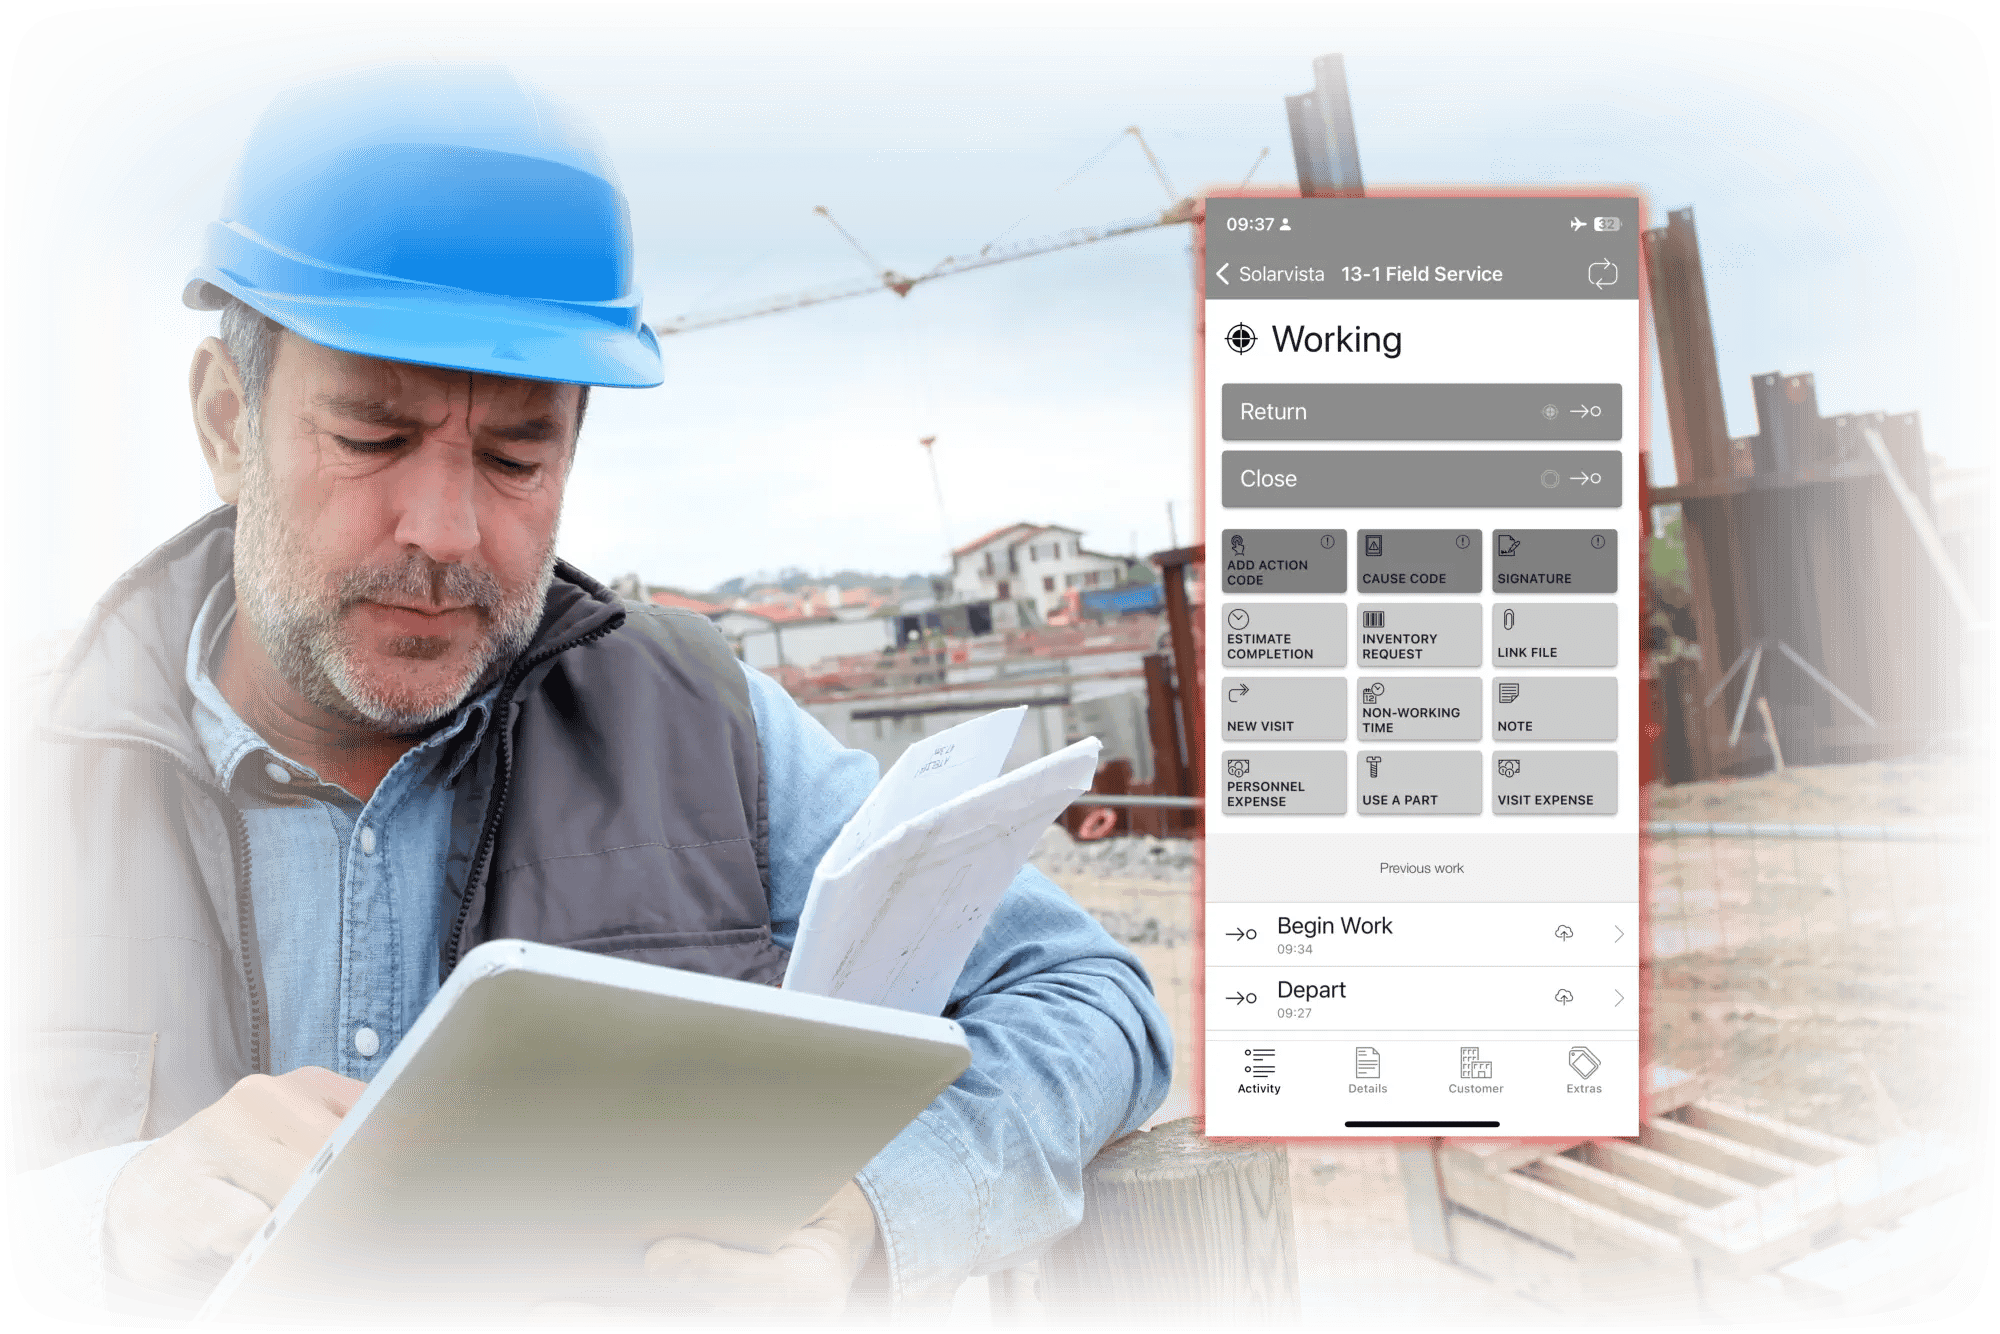
Task: Log Non-Working Time
Action: pyautogui.click(x=1418, y=708)
